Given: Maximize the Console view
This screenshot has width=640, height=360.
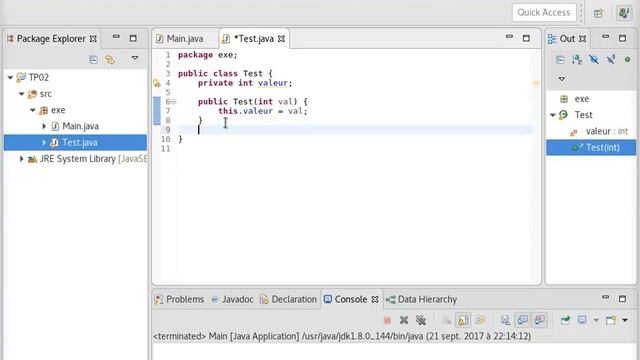Looking at the screenshot, I should tap(622, 299).
